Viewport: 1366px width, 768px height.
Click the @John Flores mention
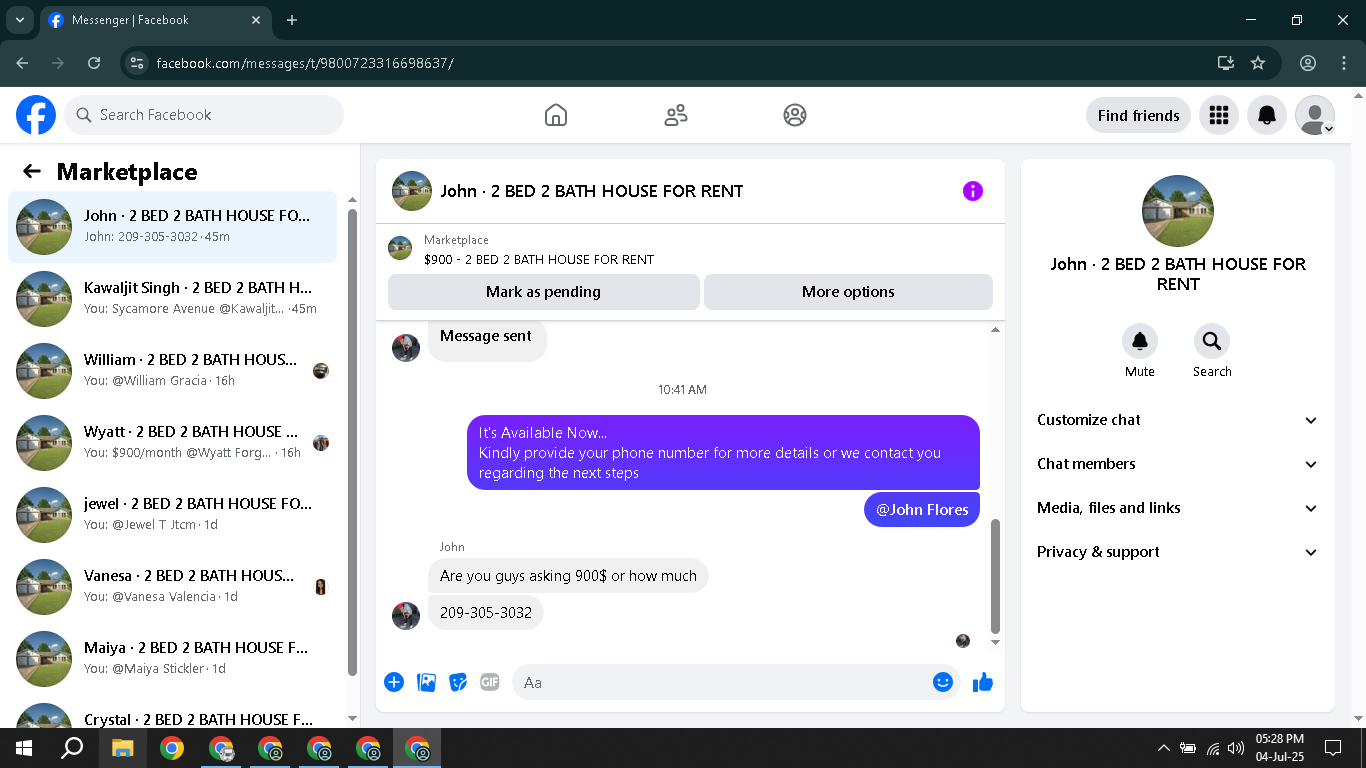coord(922,510)
